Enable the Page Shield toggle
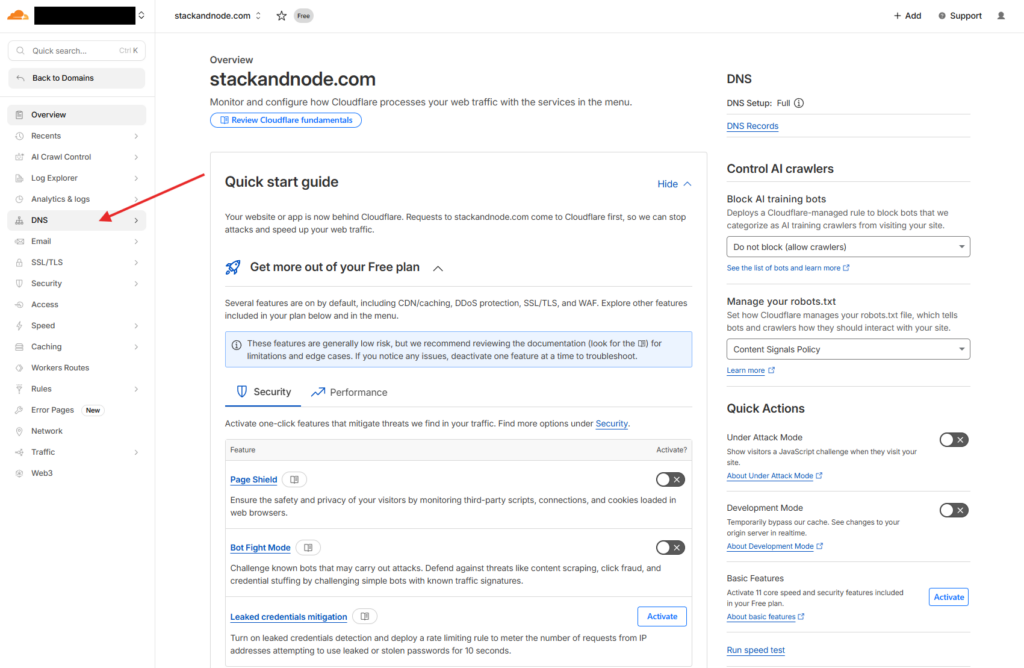Viewport: 1024px width, 668px height. click(x=670, y=480)
